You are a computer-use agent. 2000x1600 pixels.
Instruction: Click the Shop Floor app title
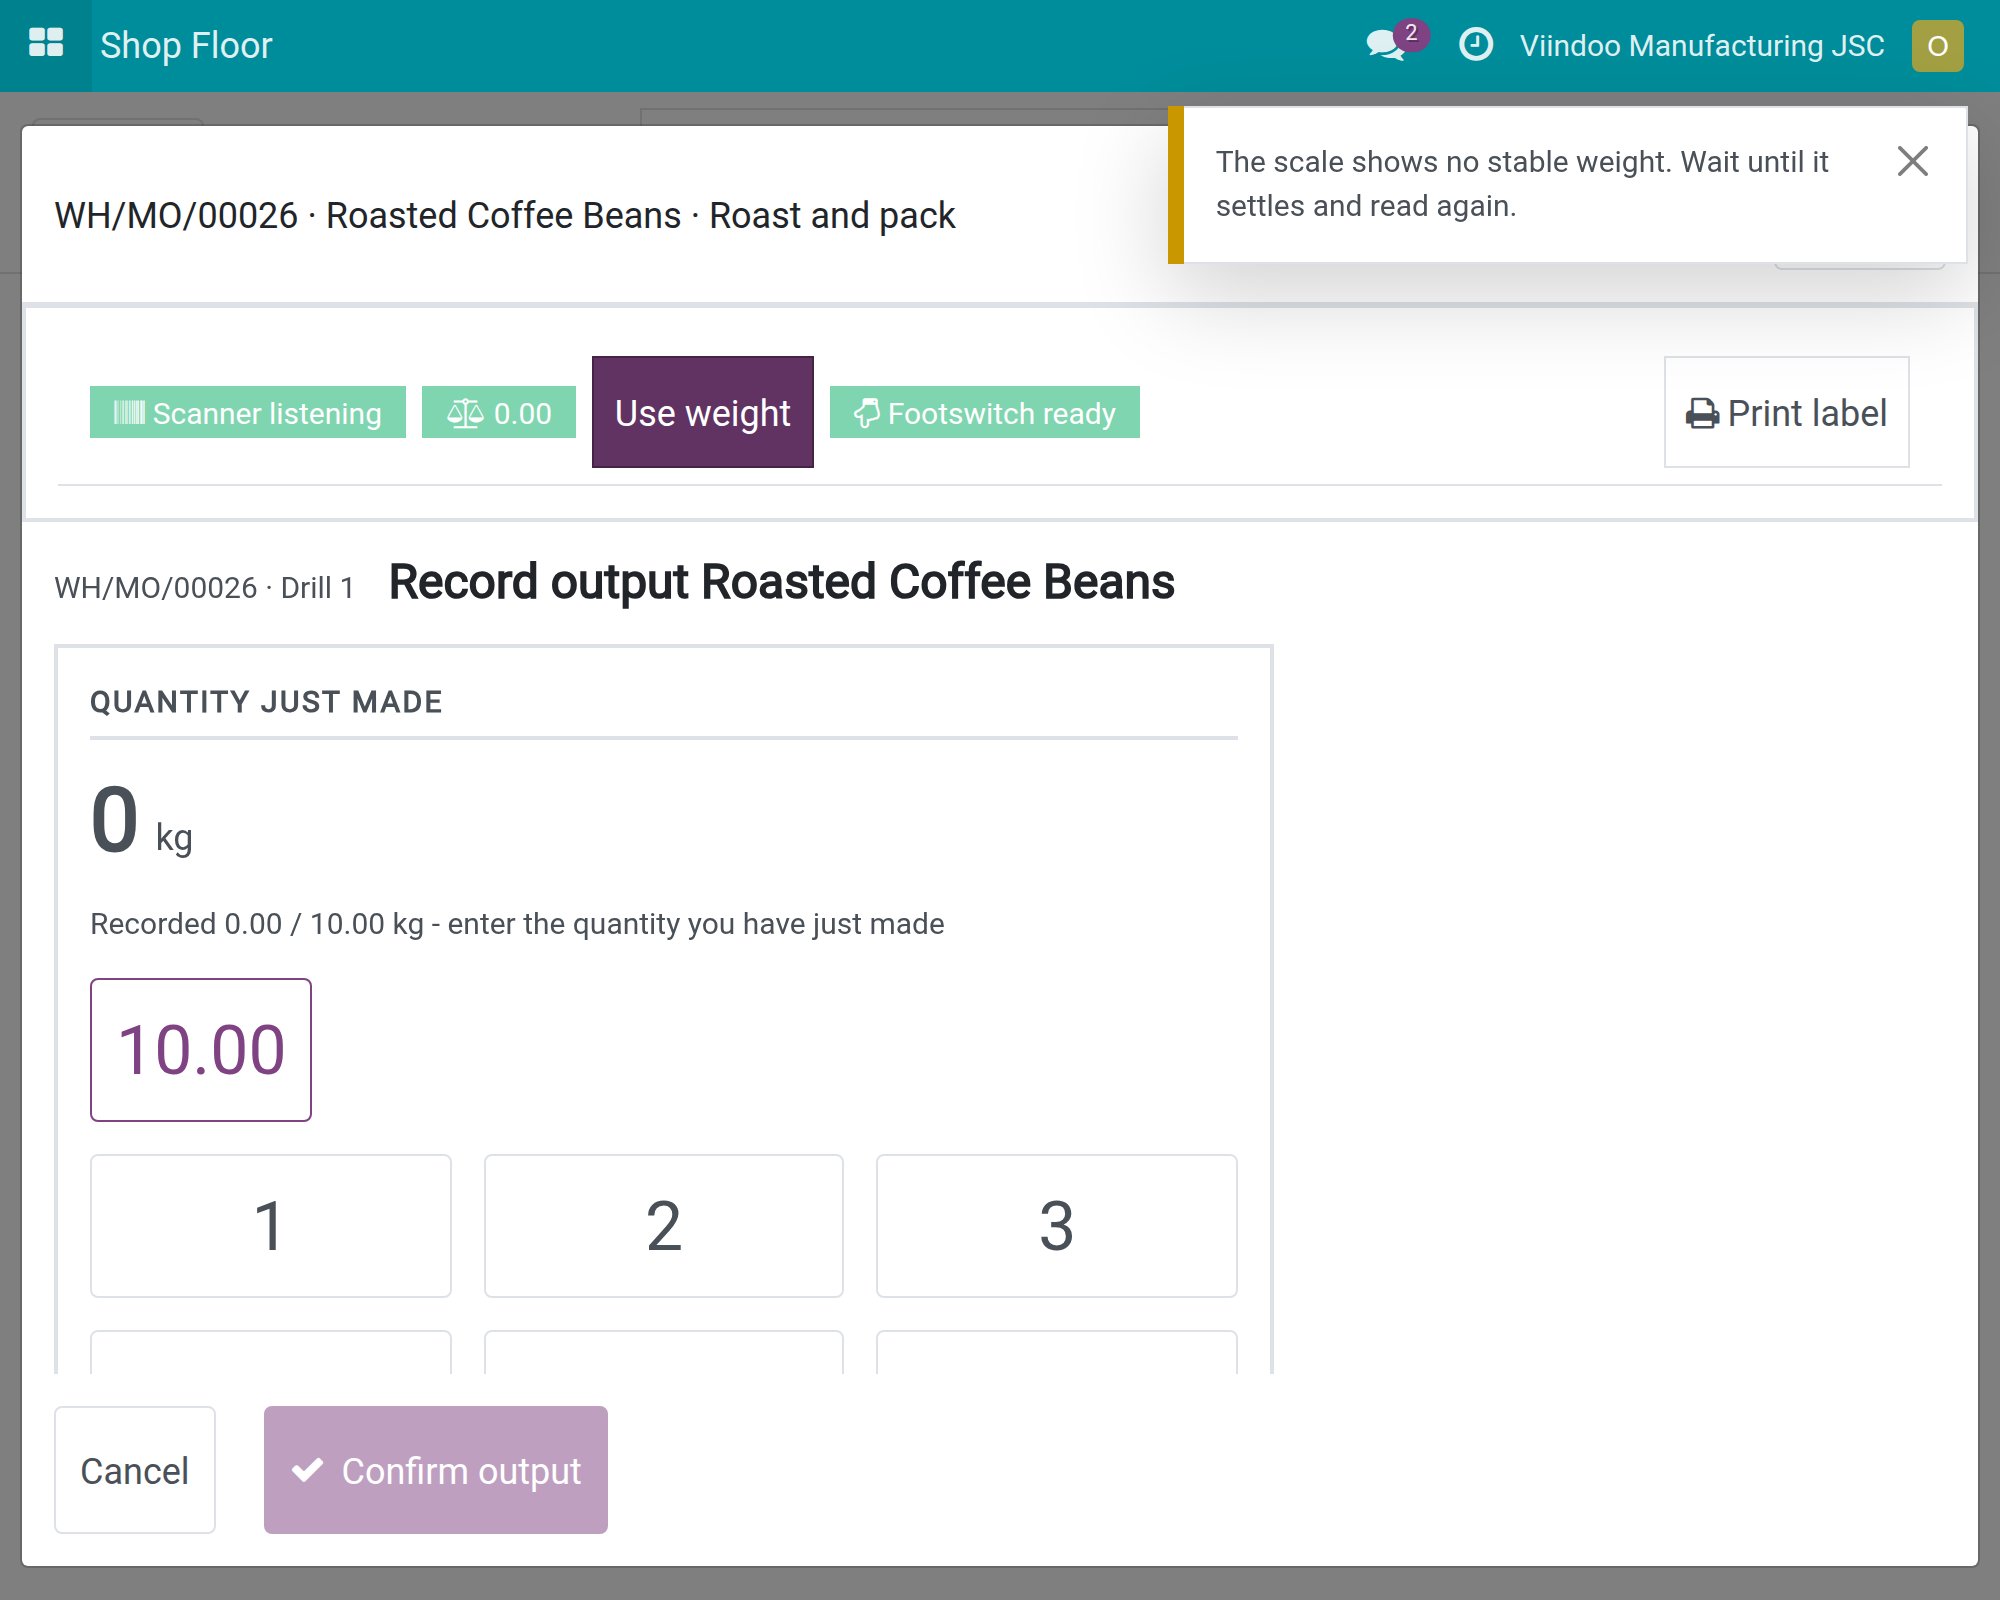(x=186, y=45)
